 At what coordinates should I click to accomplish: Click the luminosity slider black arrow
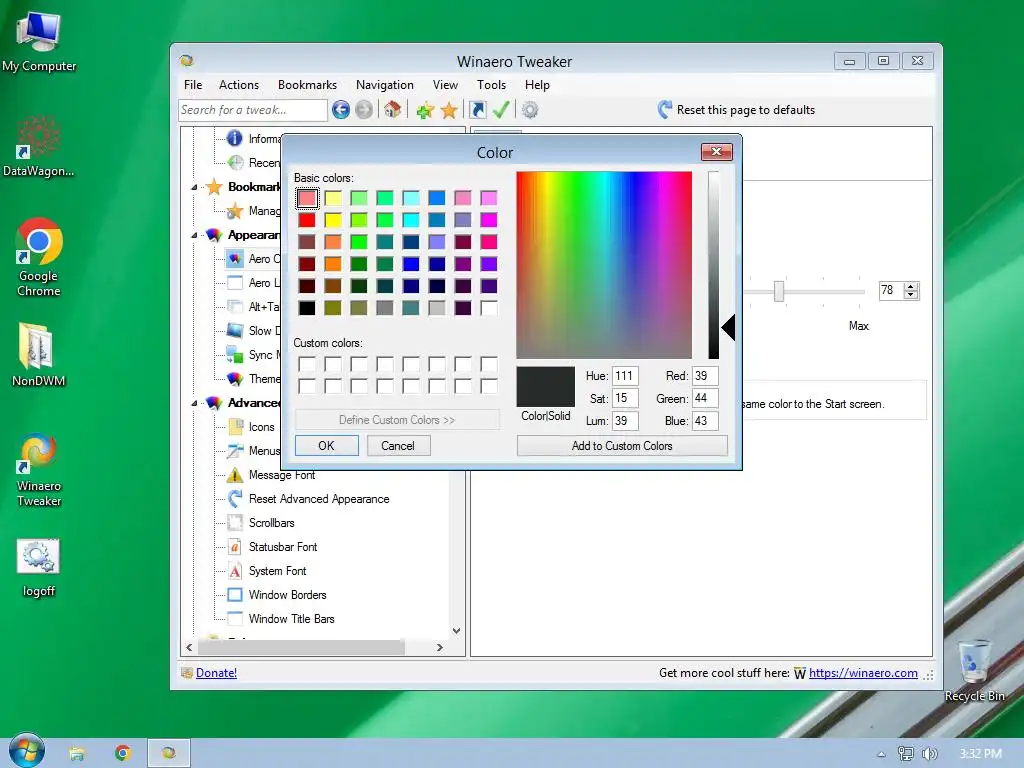coord(728,327)
